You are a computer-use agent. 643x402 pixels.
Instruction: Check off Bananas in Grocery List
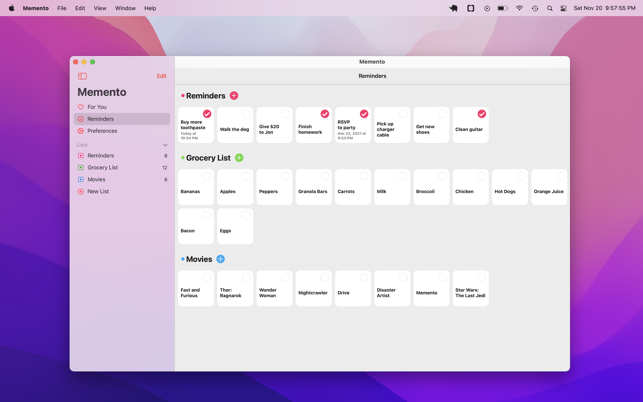(207, 176)
